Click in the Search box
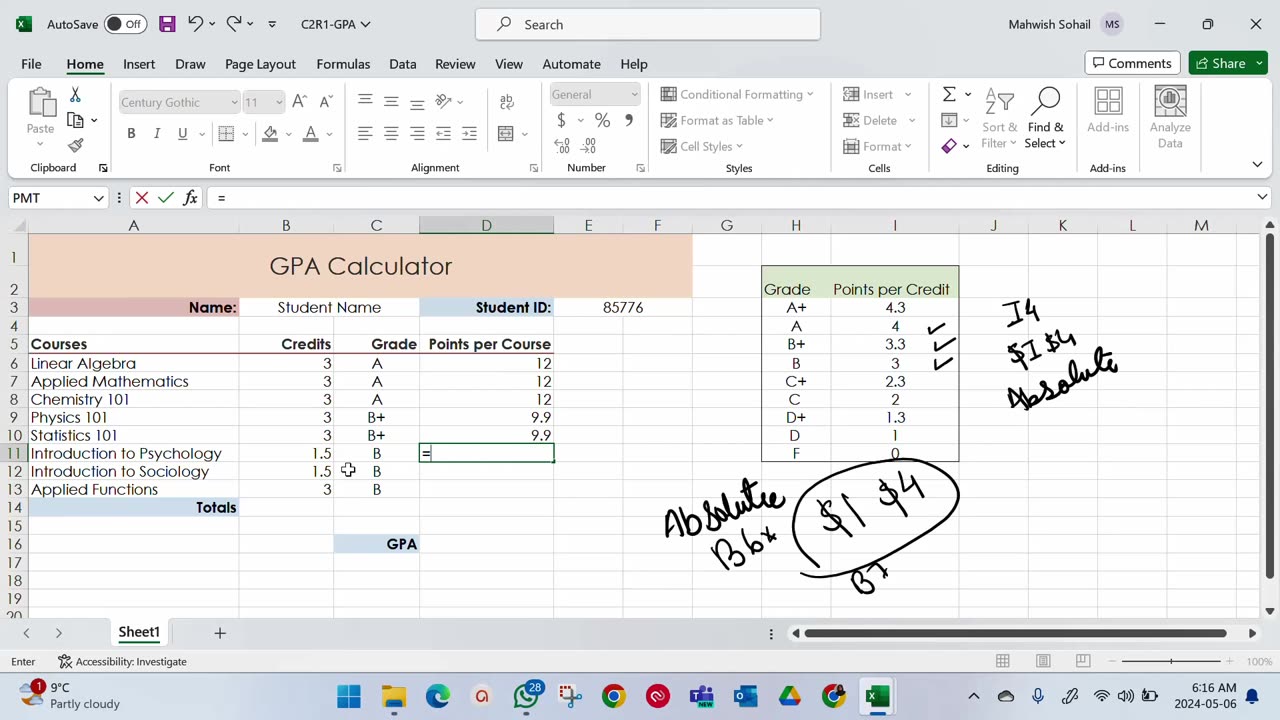This screenshot has height=720, width=1280. (648, 24)
